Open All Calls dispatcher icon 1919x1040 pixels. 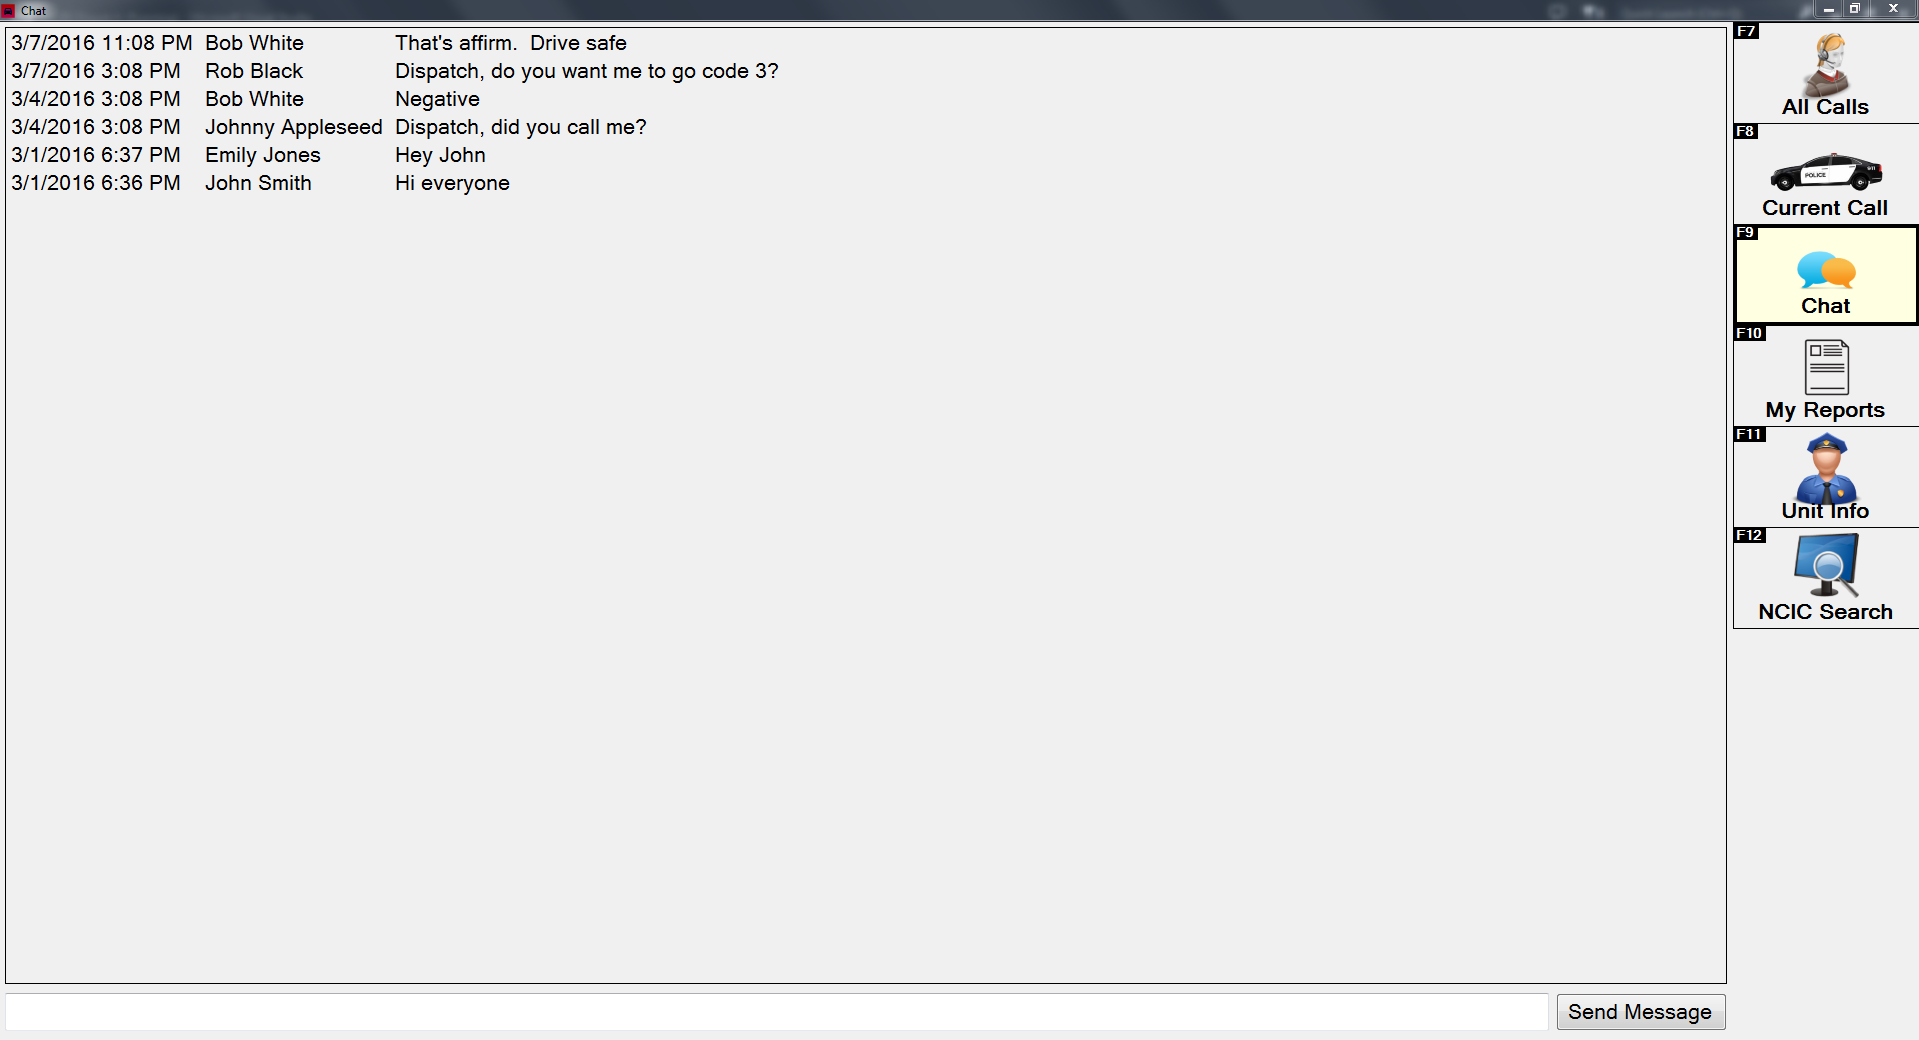pos(1829,64)
